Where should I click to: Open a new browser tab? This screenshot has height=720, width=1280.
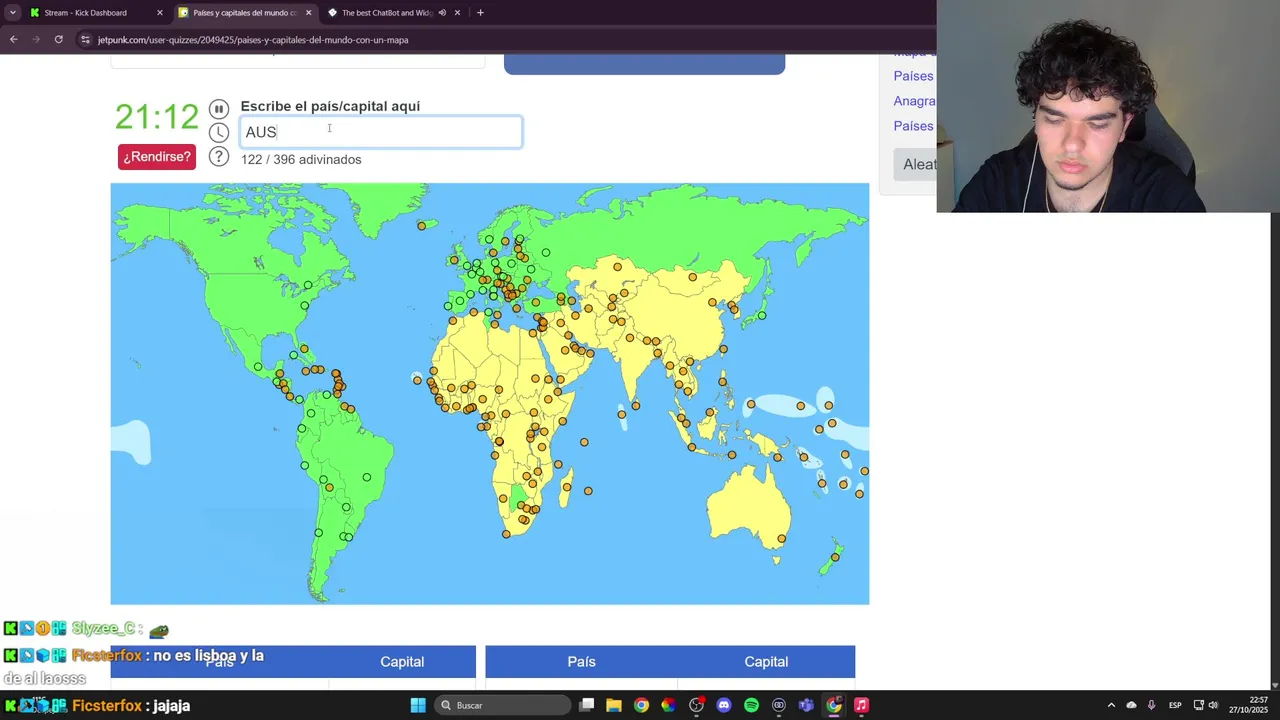point(480,13)
